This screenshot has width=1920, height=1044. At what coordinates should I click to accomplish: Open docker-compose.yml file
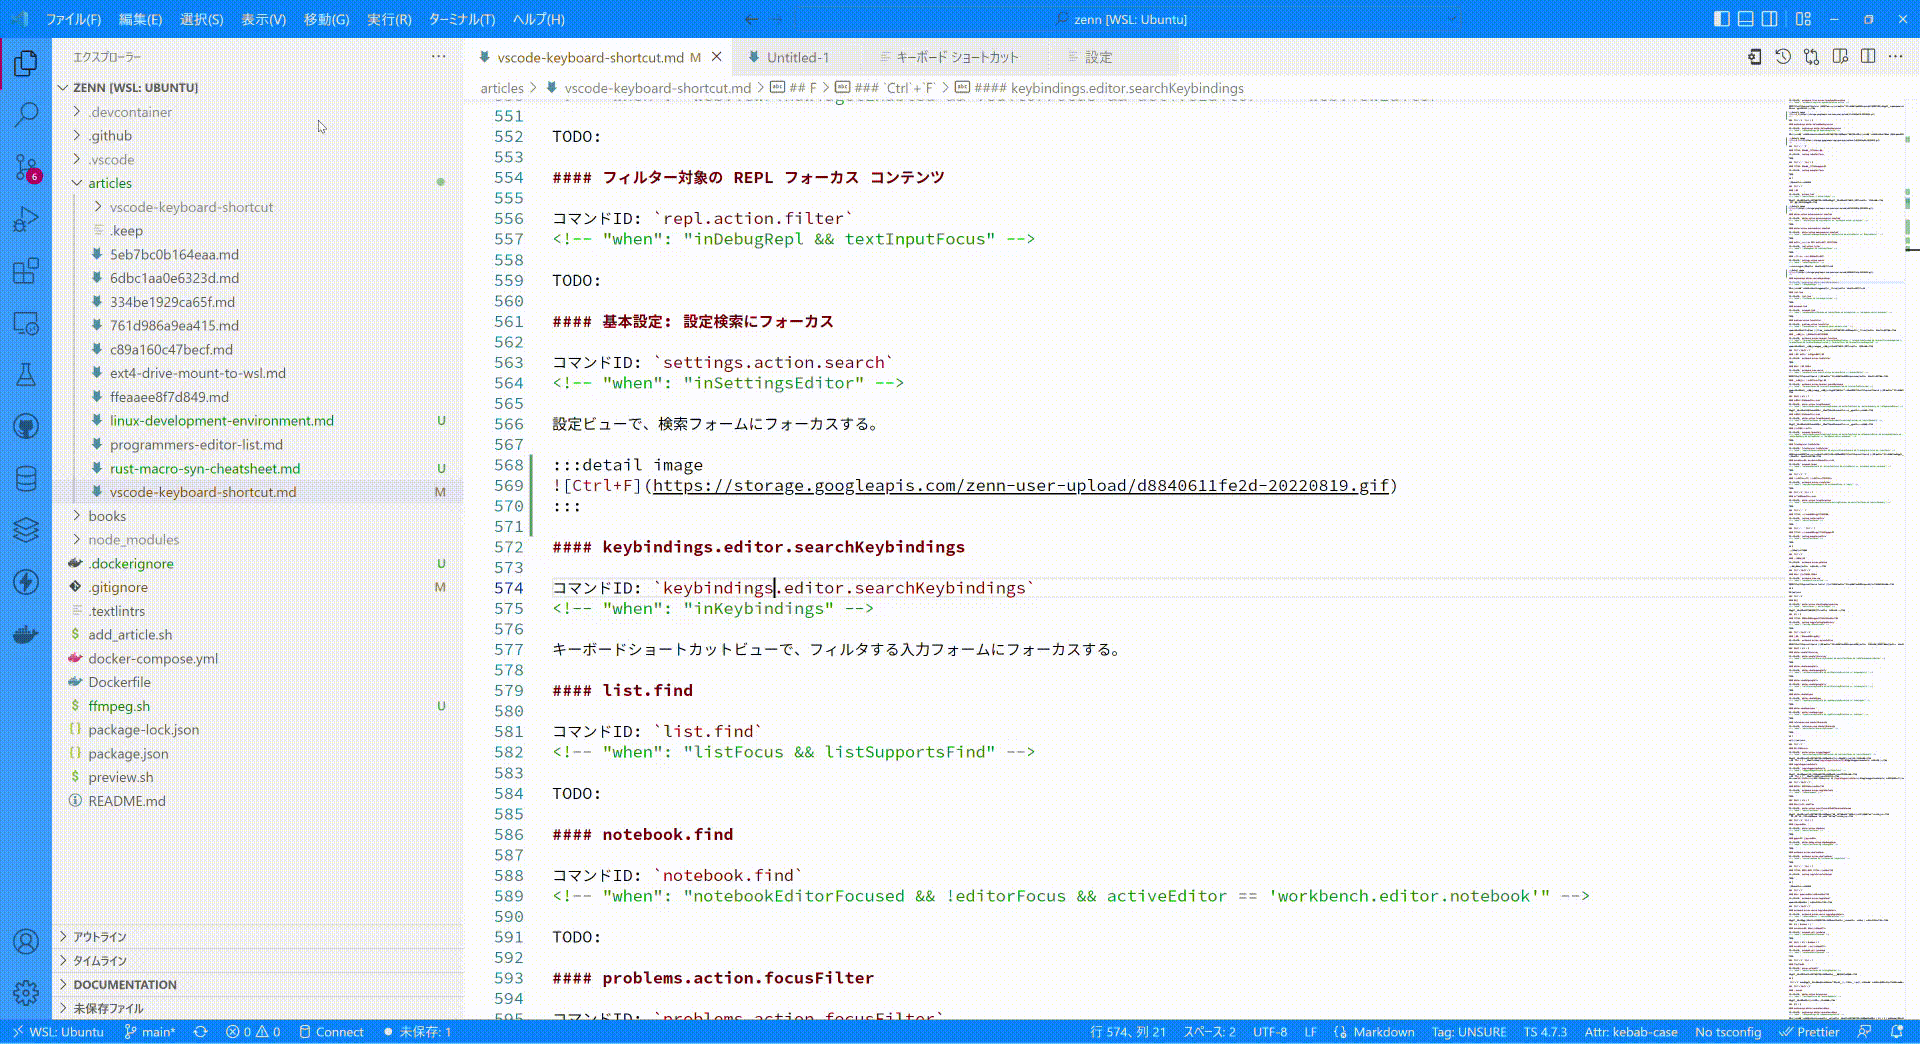(152, 658)
